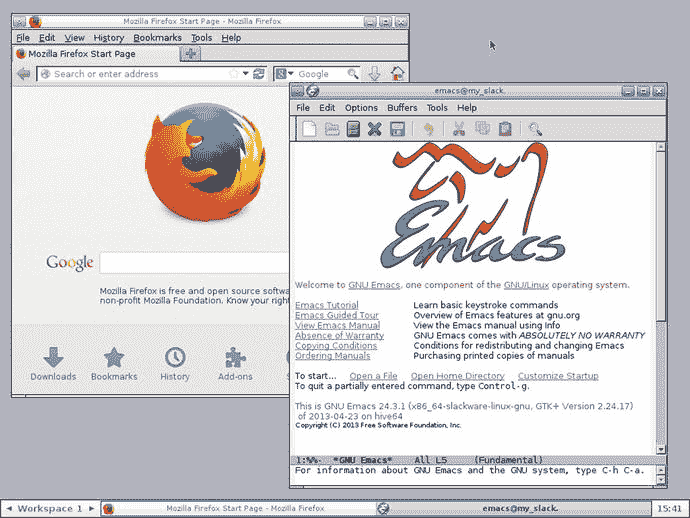Open the Emacs directory (Dired) toolbar icon

pos(353,129)
